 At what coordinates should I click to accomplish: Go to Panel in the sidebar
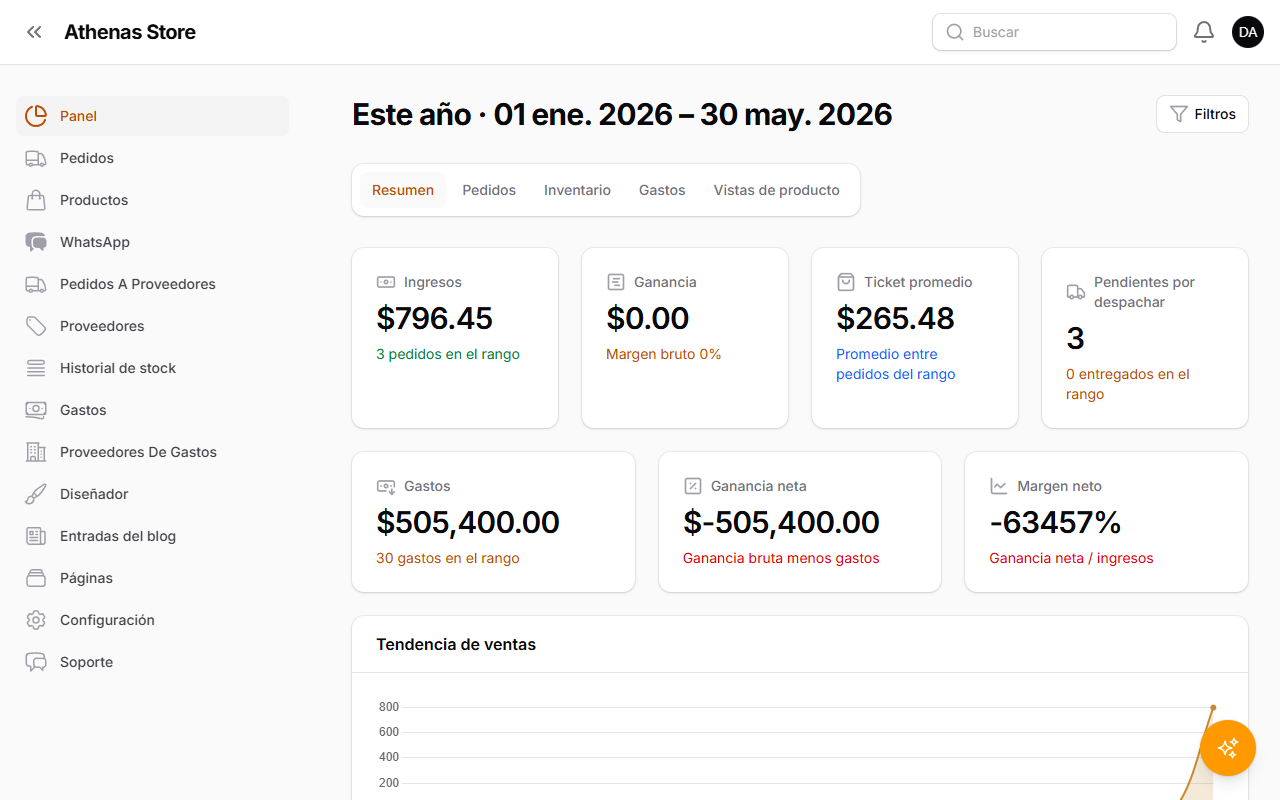(152, 116)
